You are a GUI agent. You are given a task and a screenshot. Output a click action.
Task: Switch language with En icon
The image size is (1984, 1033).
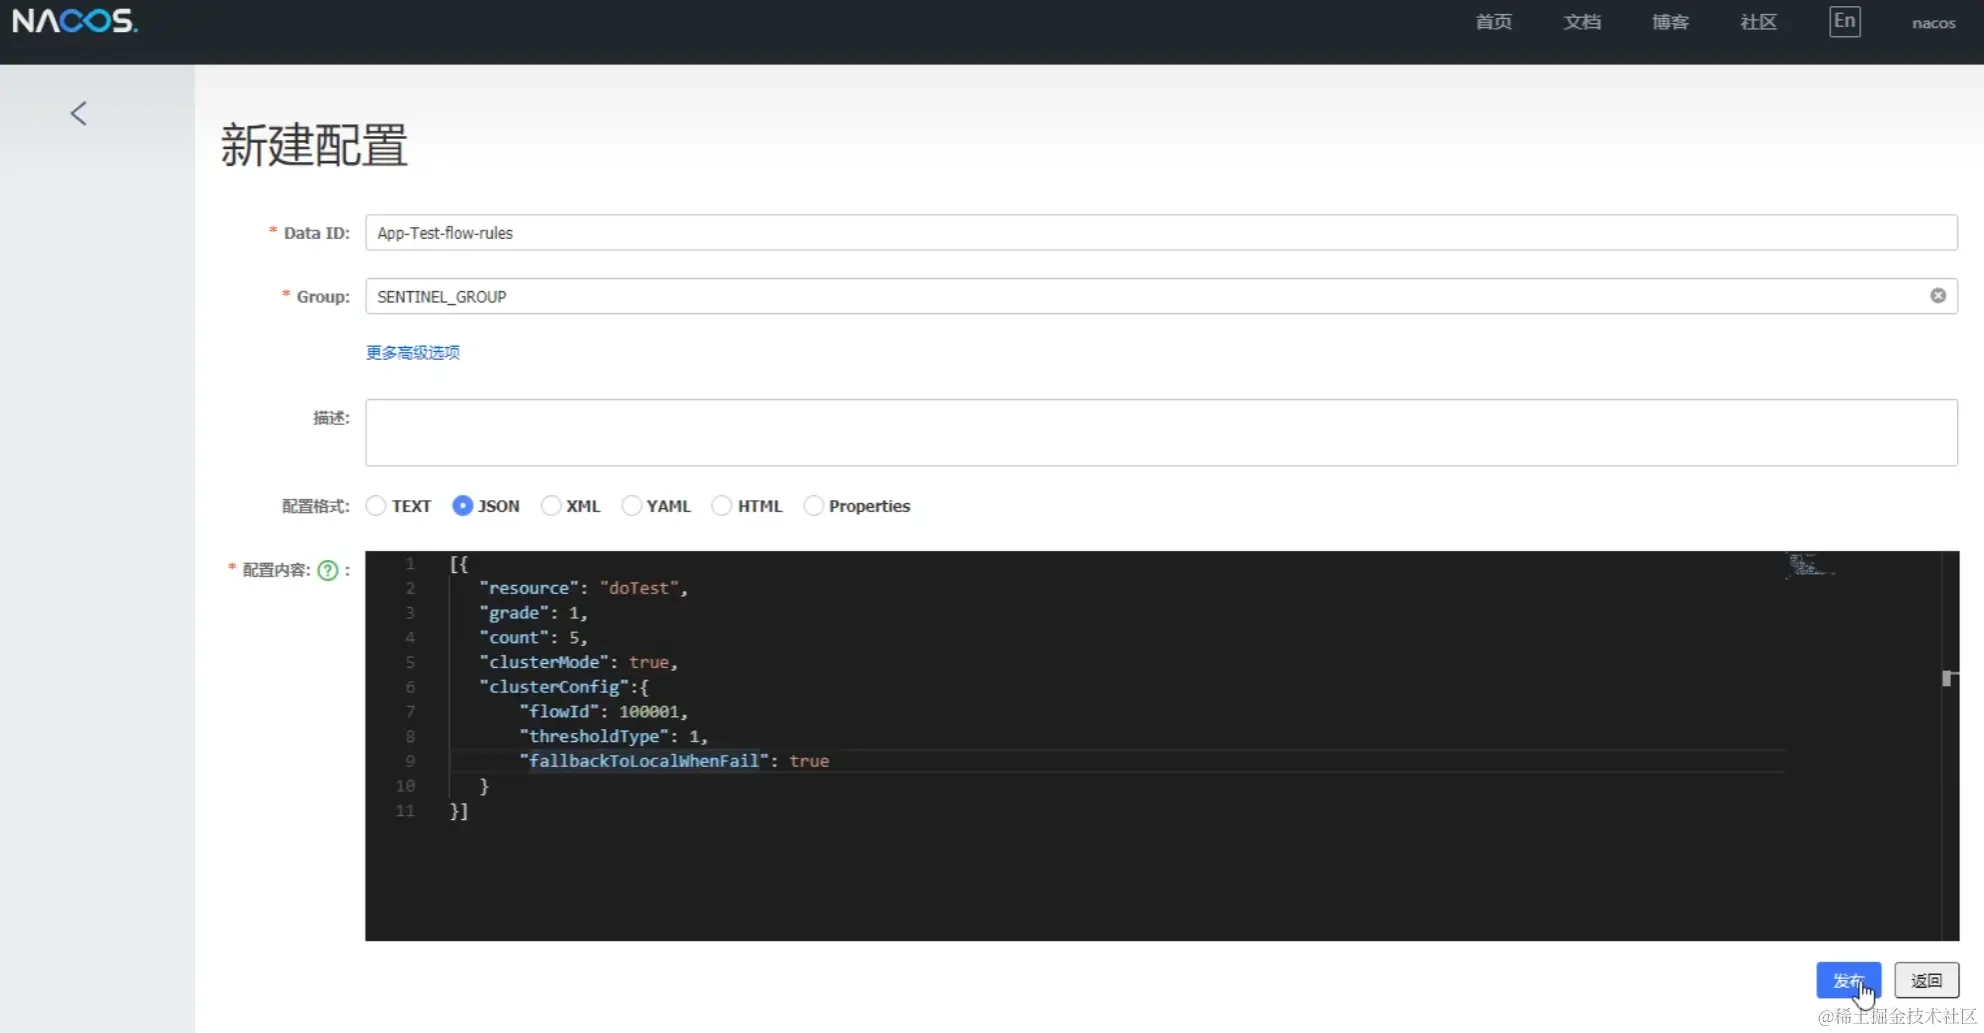[1844, 21]
